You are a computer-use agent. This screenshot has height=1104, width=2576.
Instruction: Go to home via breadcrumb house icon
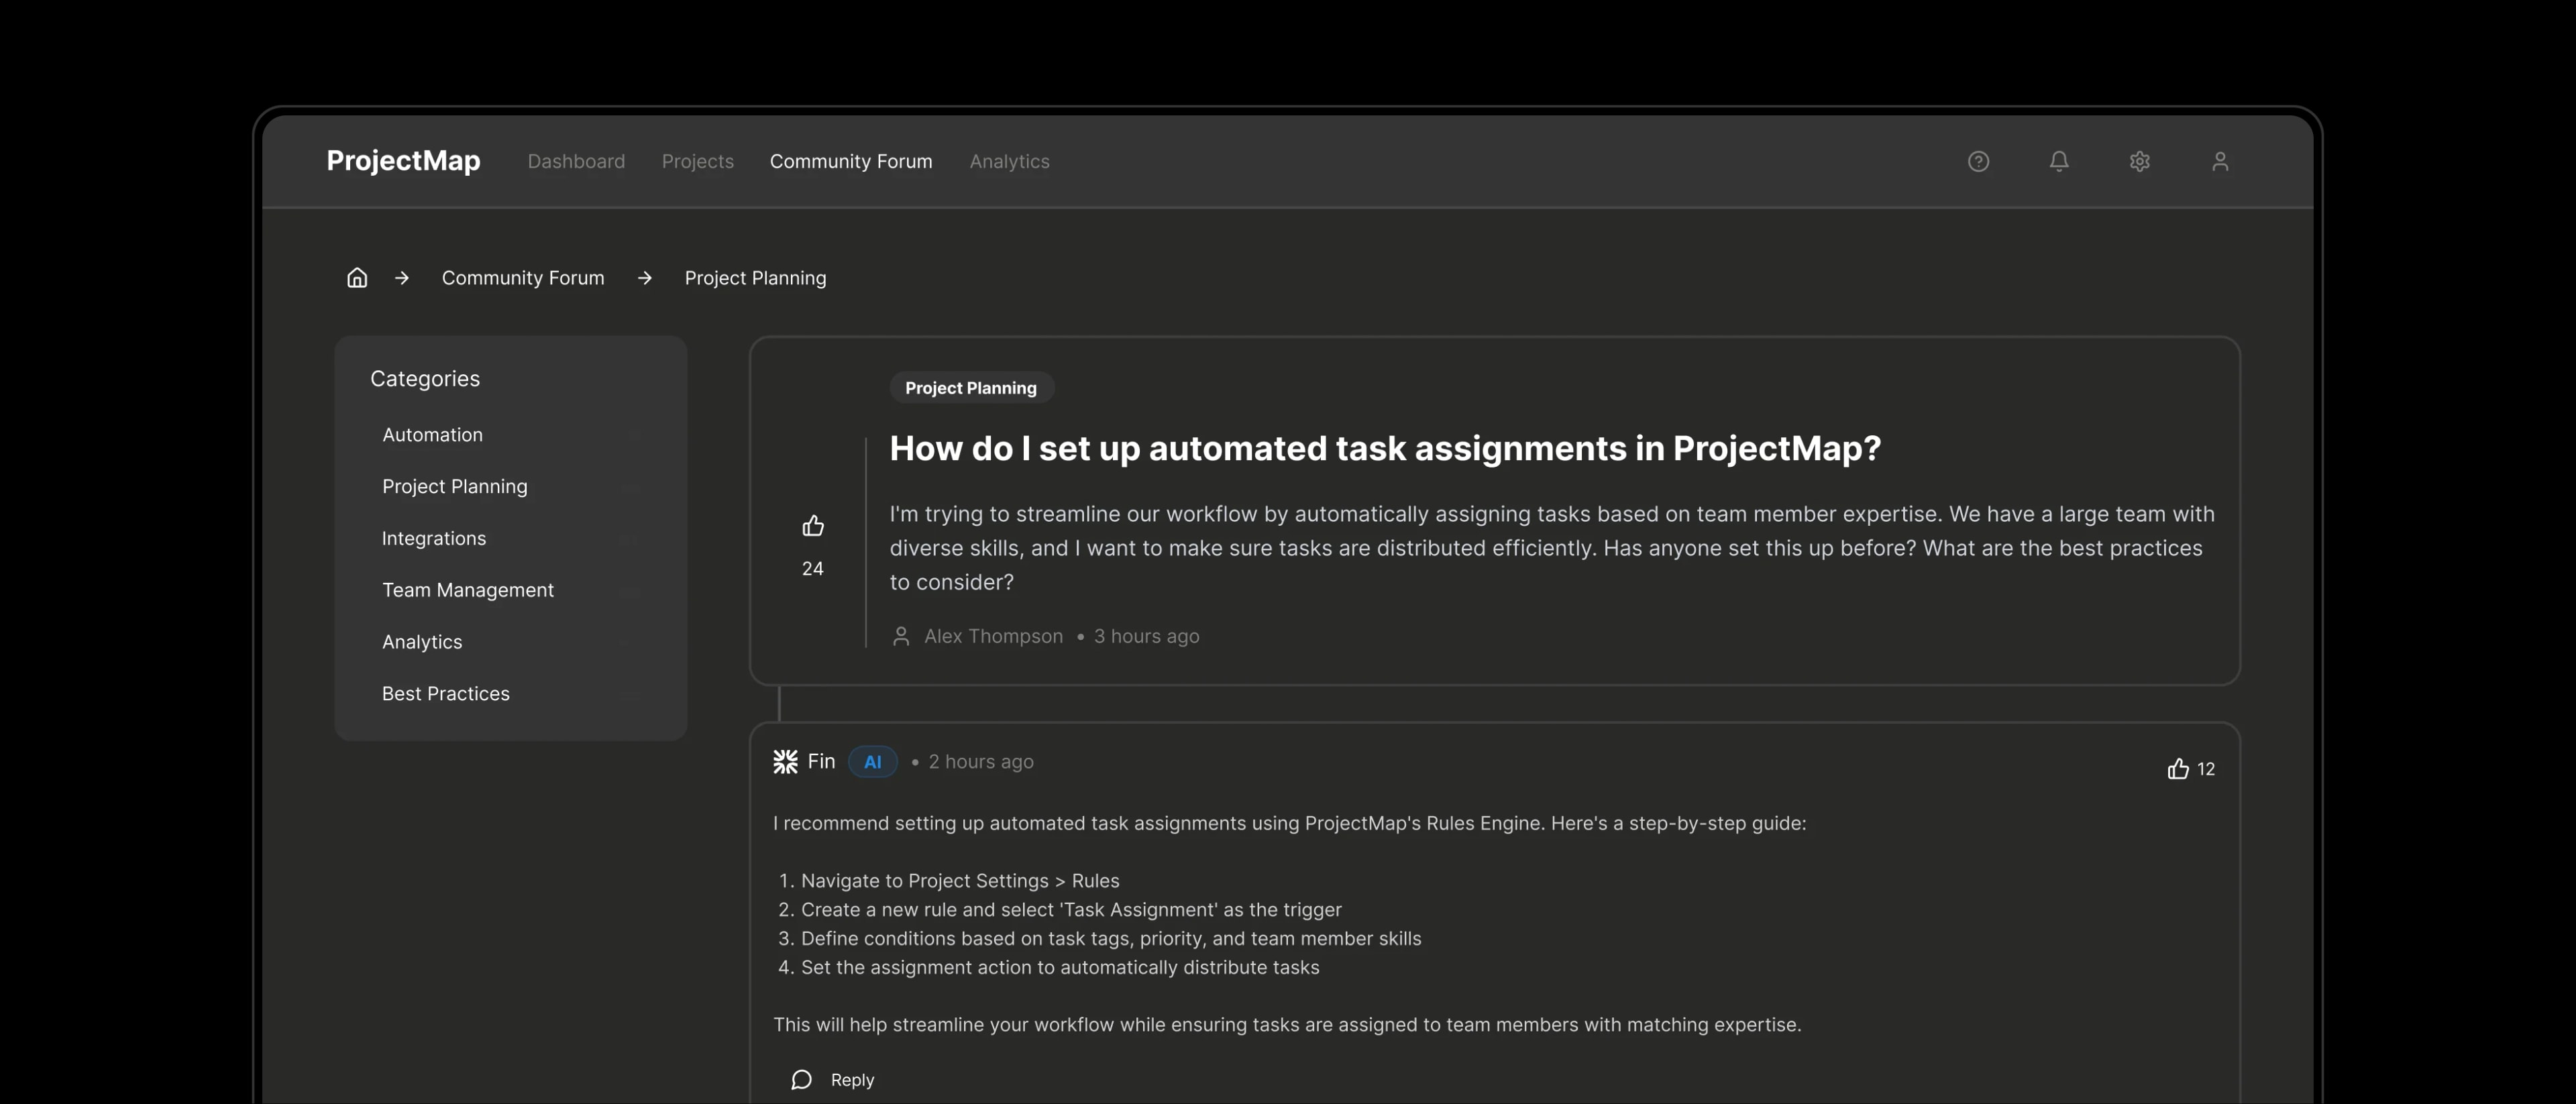point(357,278)
